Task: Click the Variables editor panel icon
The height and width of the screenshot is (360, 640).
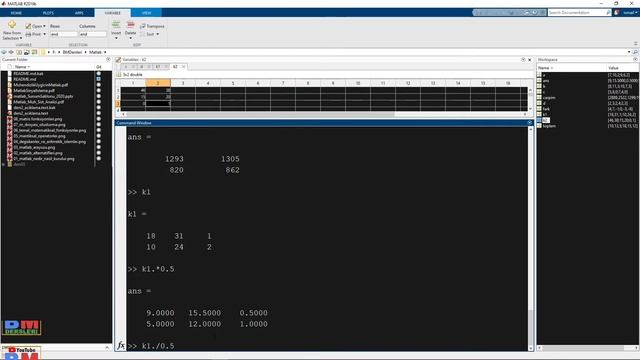Action: [118, 60]
